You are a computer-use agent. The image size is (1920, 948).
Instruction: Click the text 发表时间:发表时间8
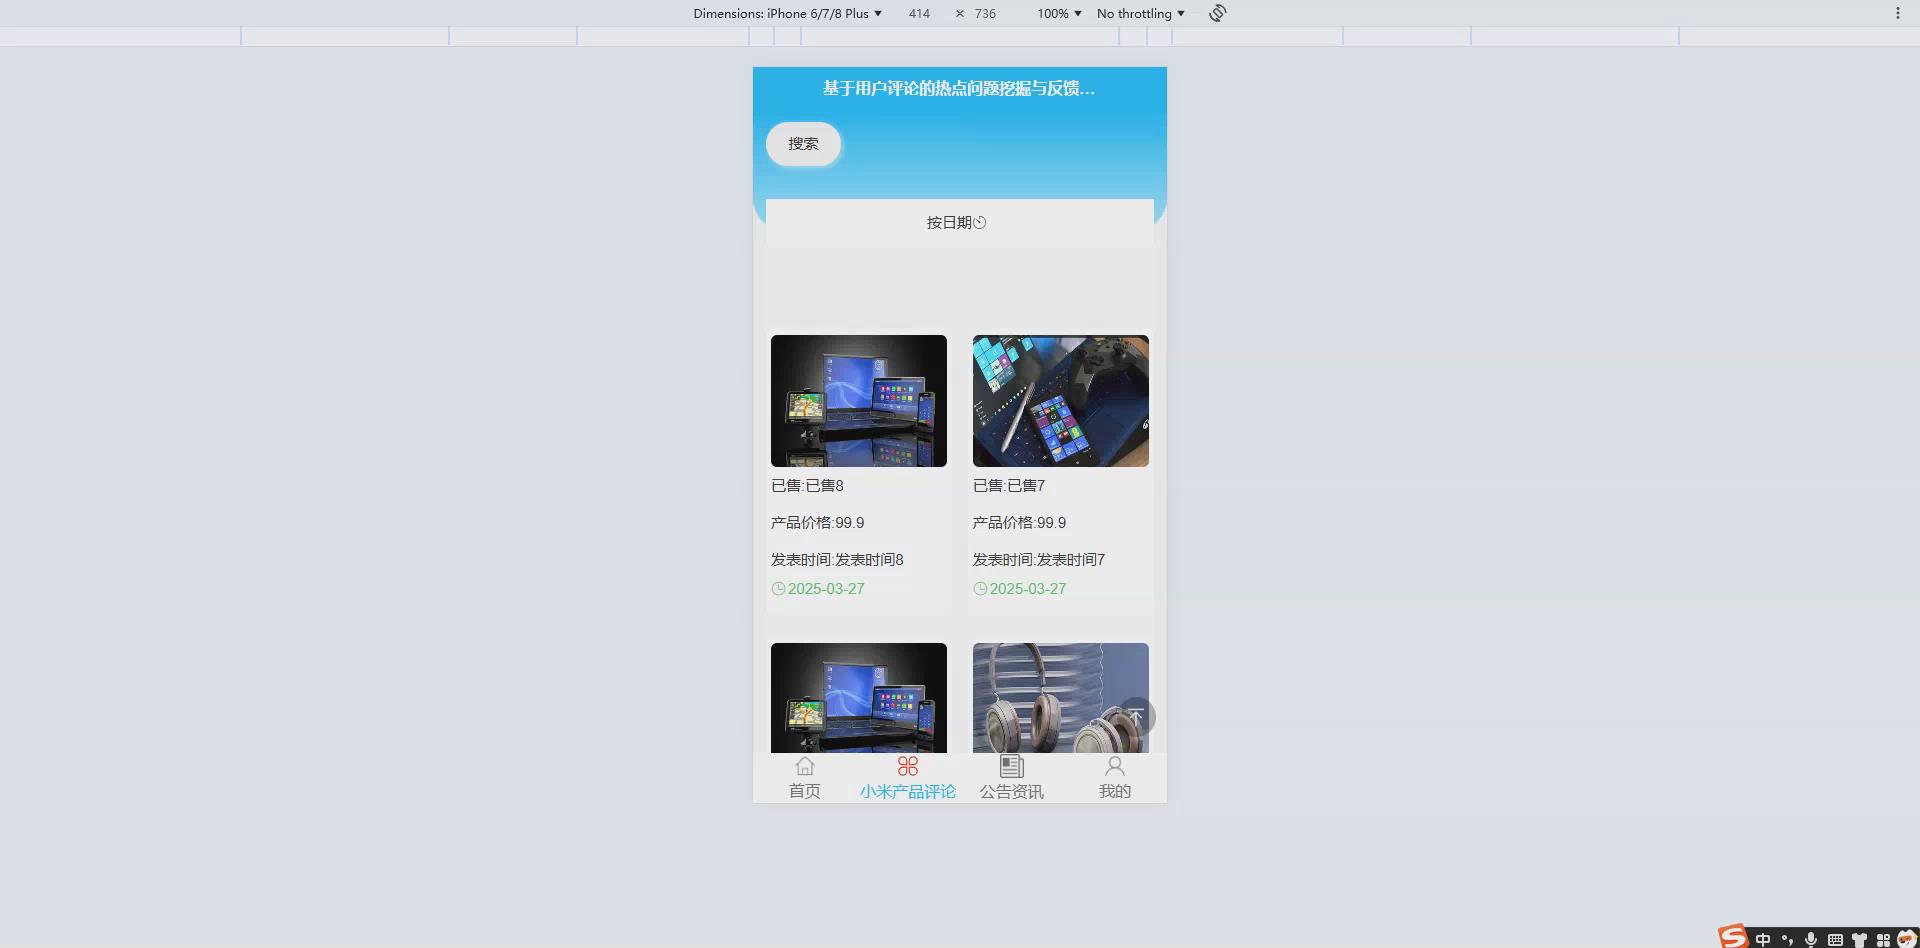pyautogui.click(x=837, y=560)
